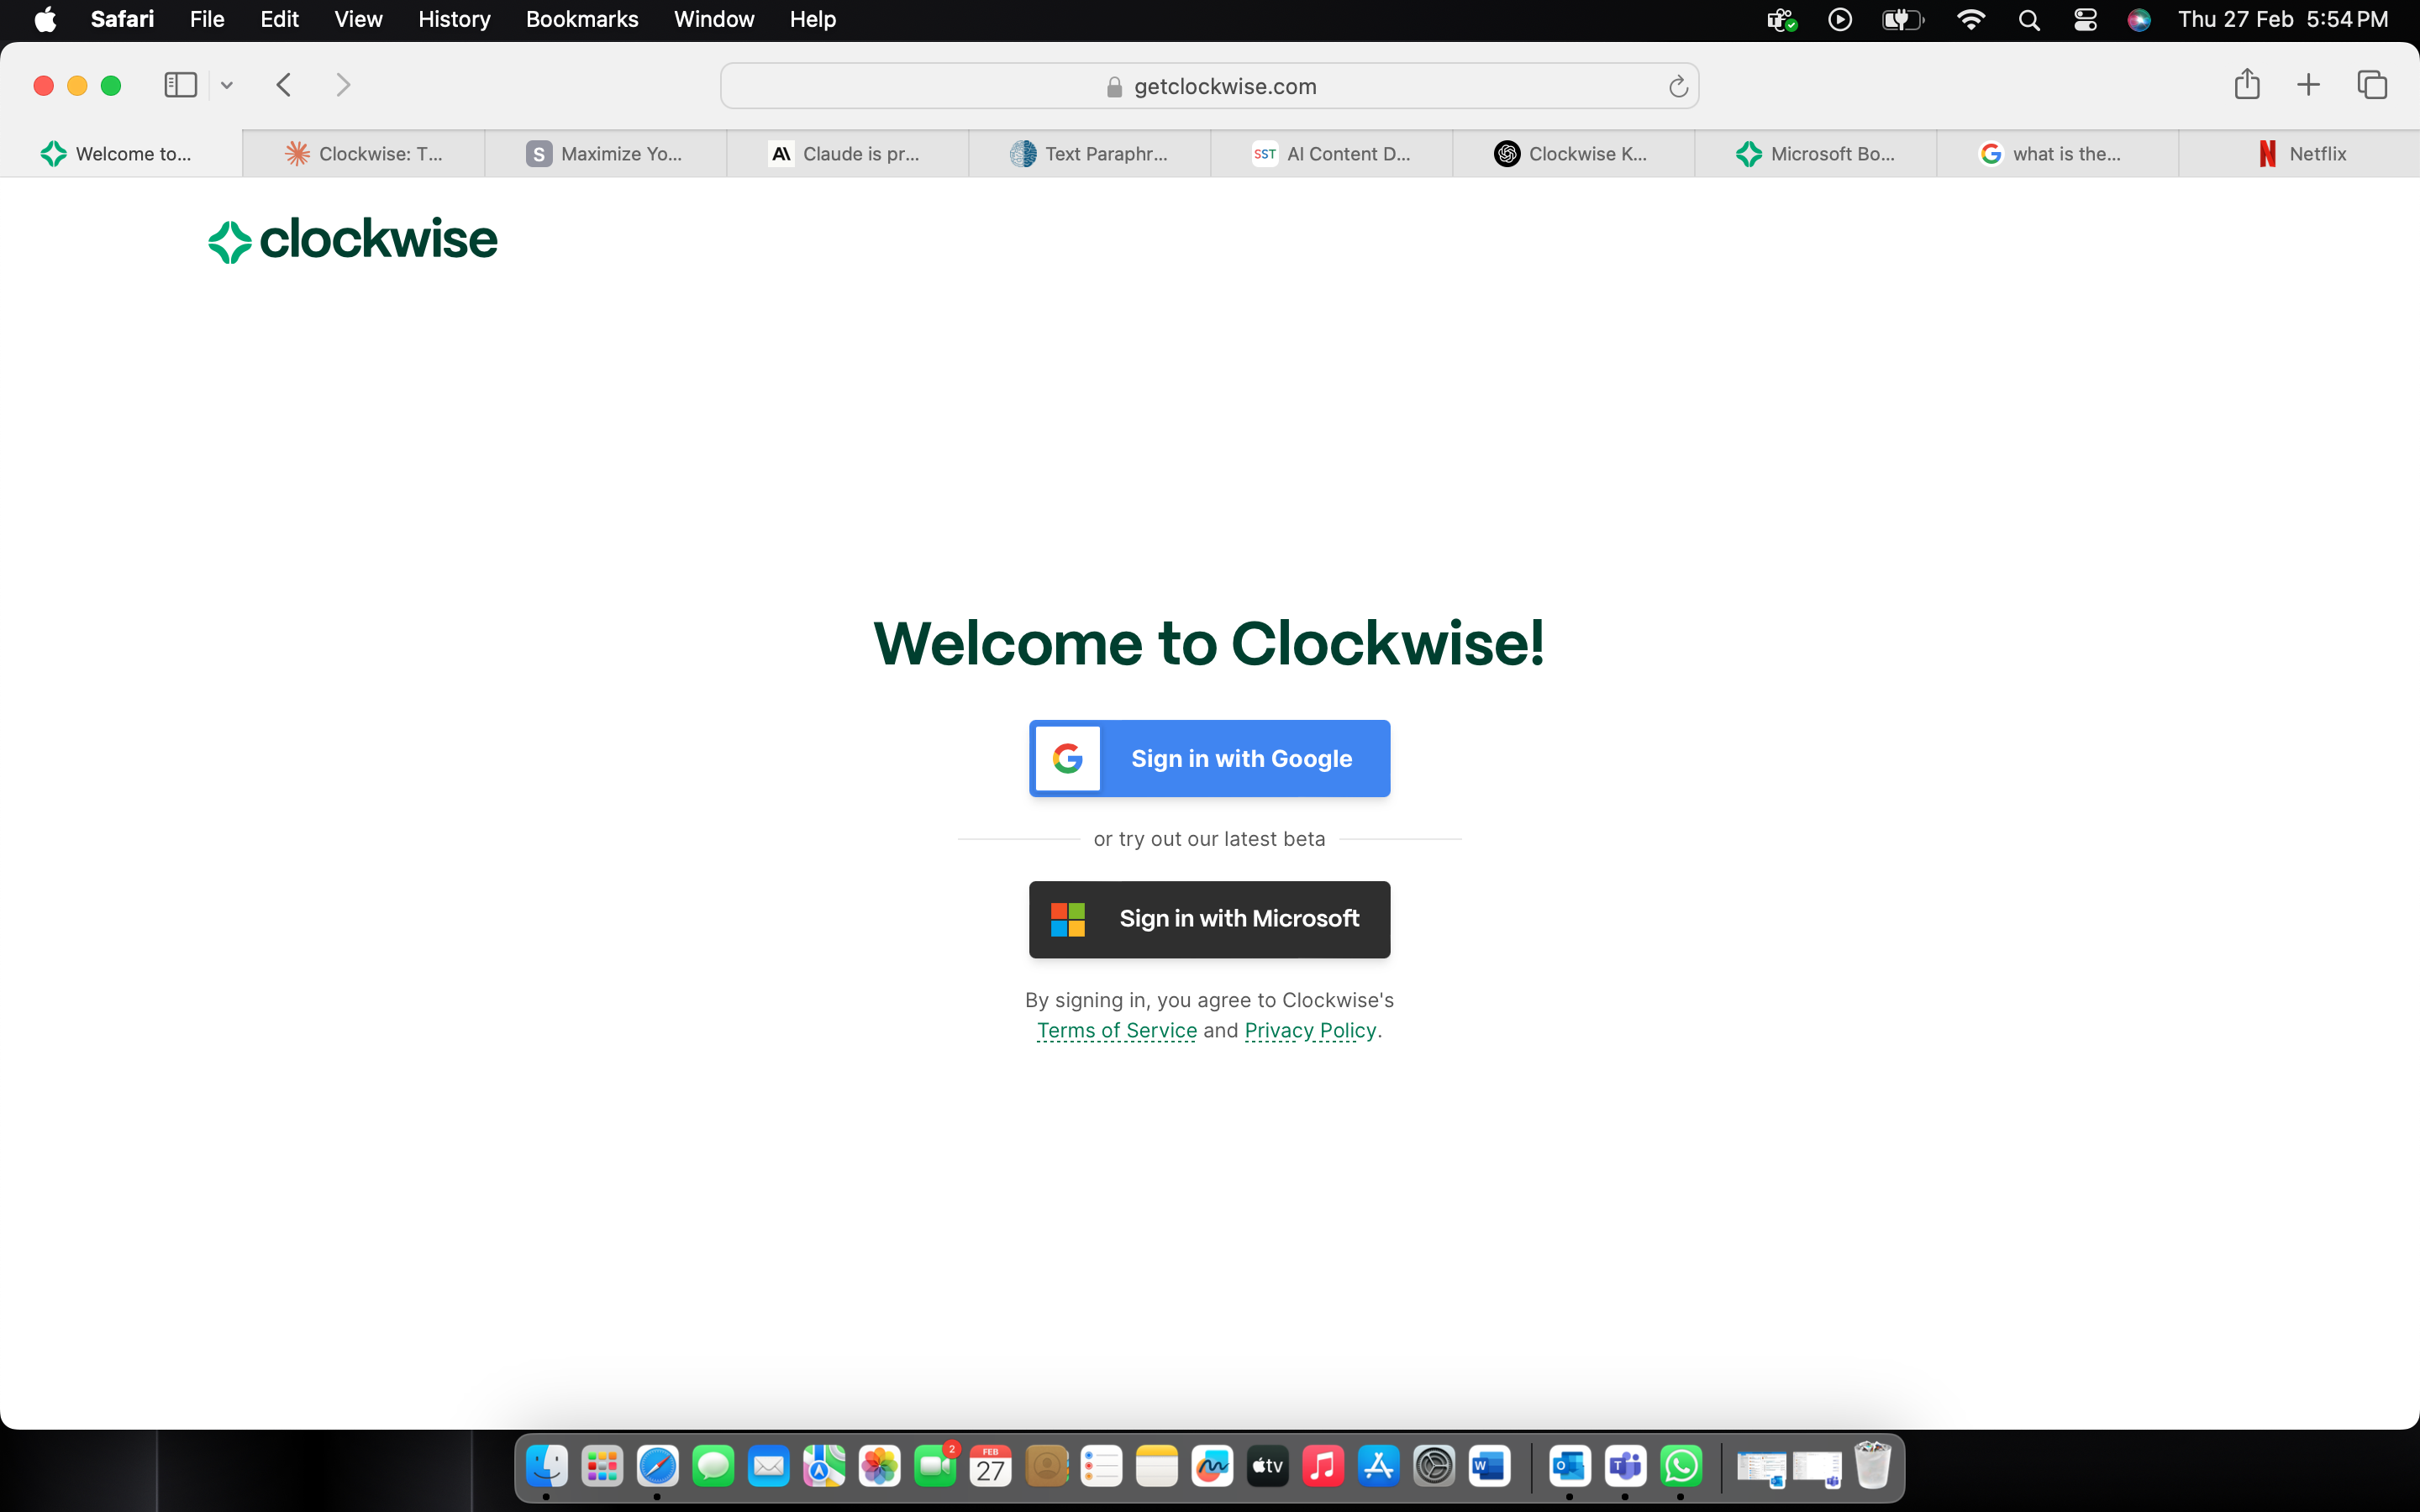The width and height of the screenshot is (2420, 1512).
Task: Switch to the Clockwise K... tab
Action: pos(1574,153)
